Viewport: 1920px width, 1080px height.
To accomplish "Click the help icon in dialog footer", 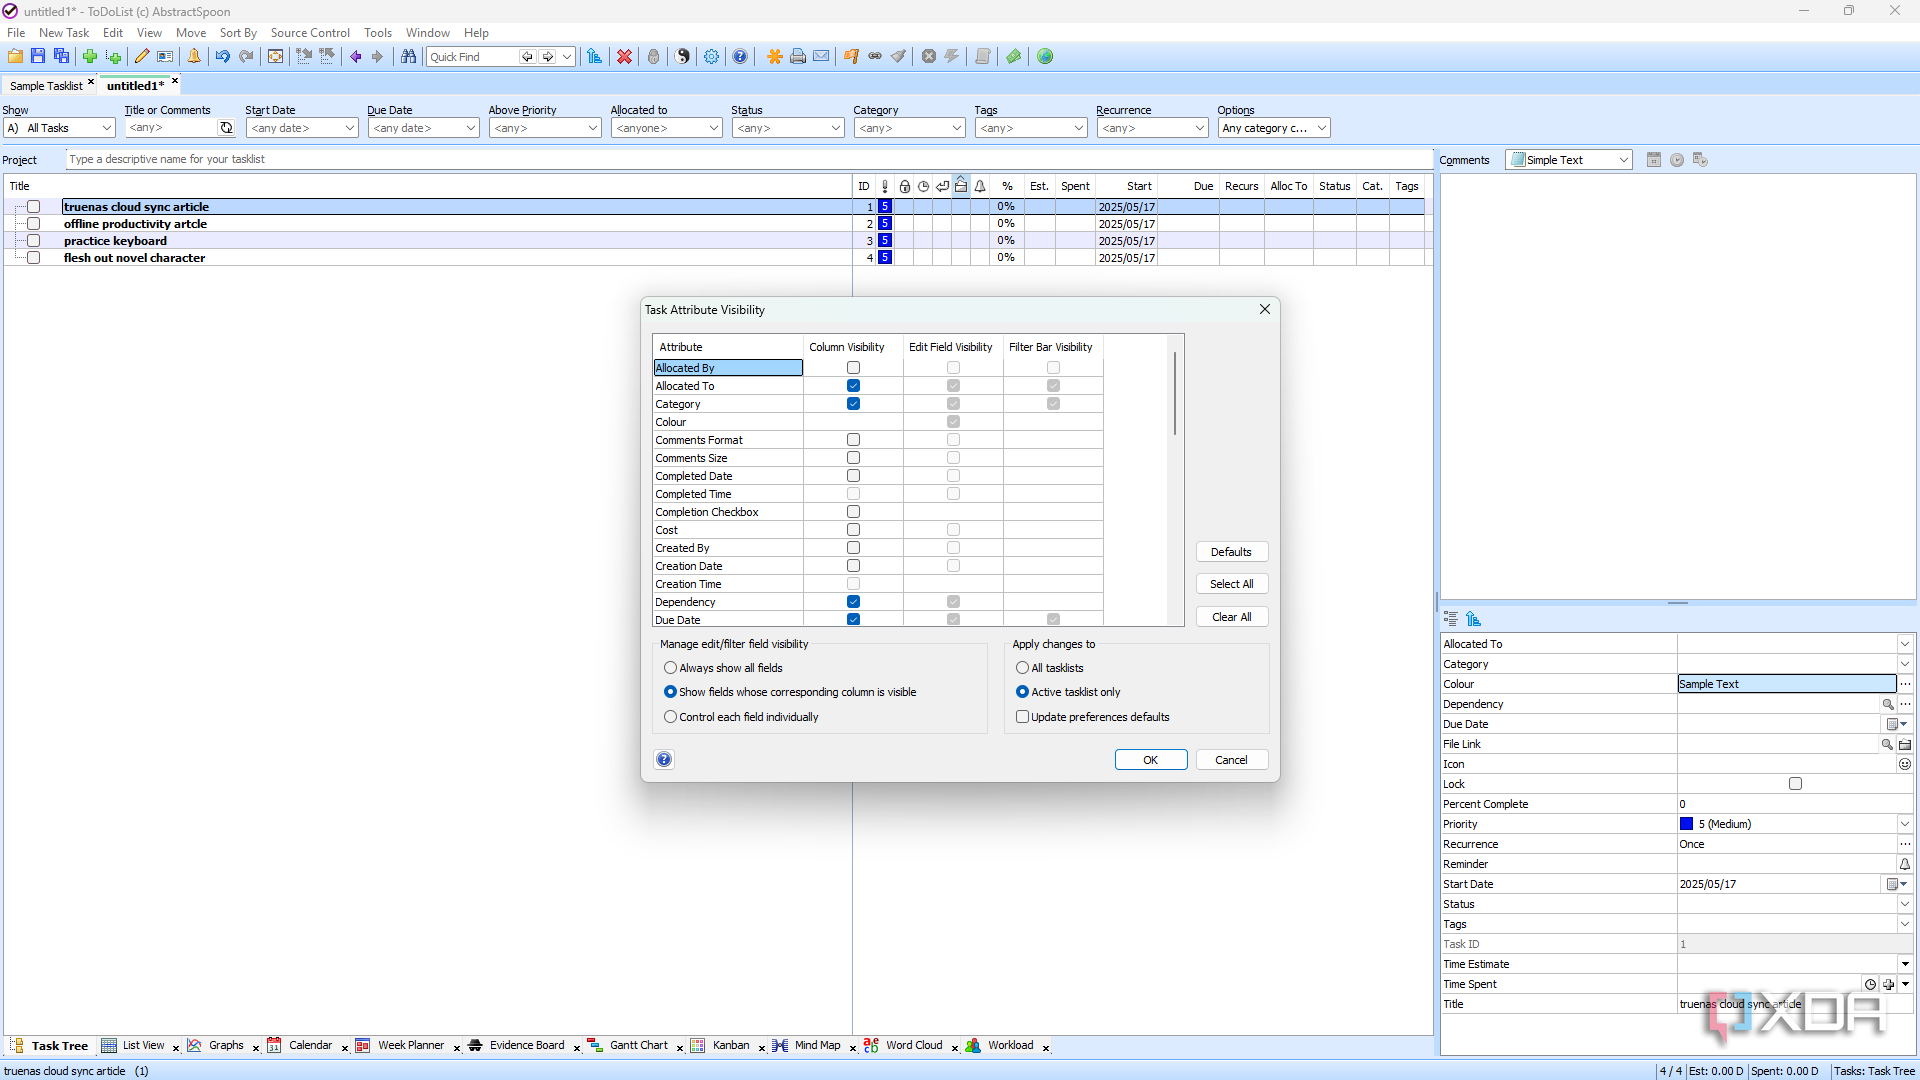I will click(x=664, y=760).
